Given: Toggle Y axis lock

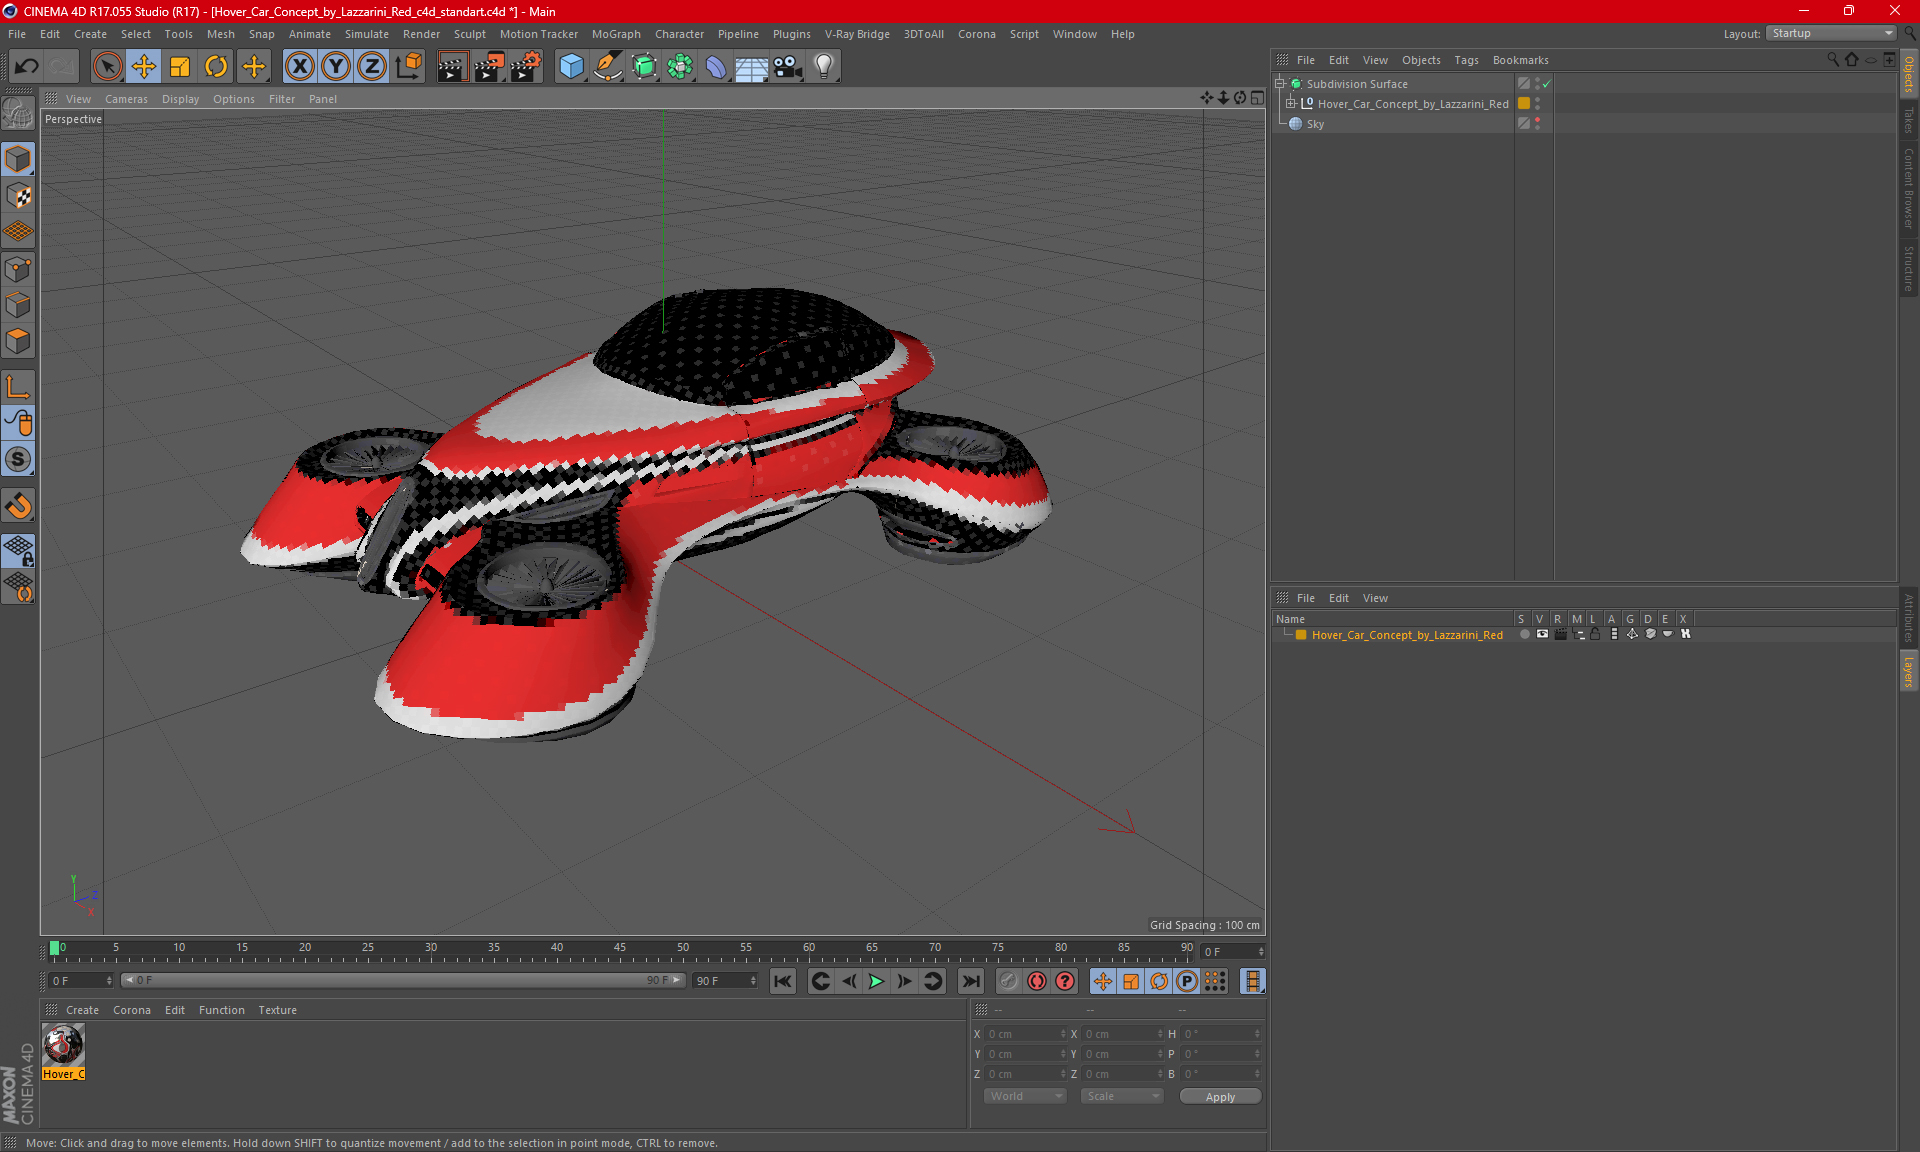Looking at the screenshot, I should pos(336,67).
